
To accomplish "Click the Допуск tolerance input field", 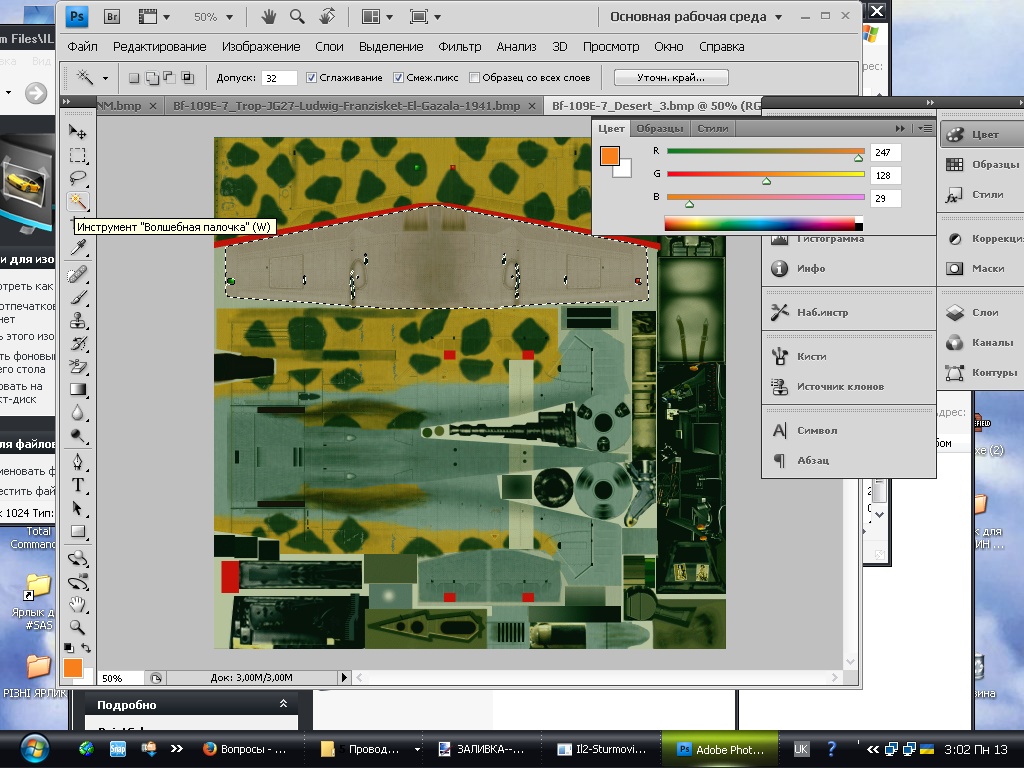I will coord(279,78).
